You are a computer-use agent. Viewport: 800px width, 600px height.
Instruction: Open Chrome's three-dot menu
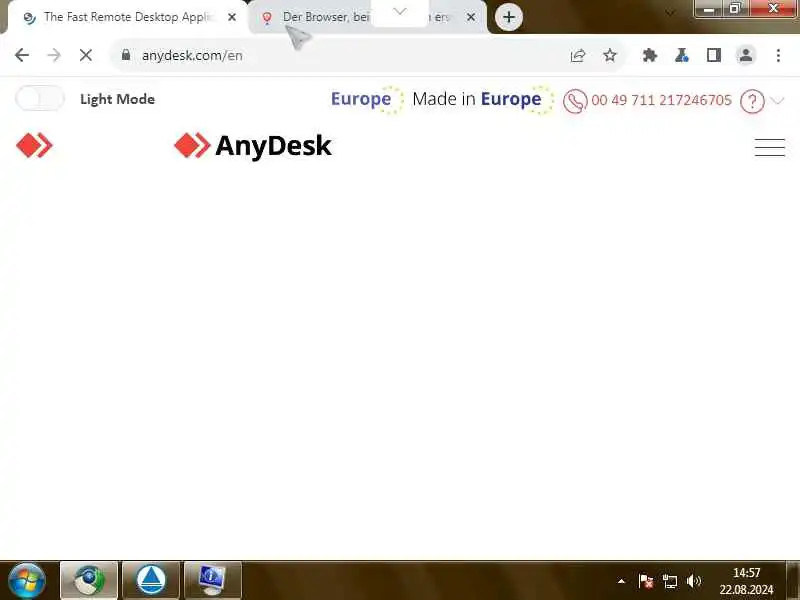pyautogui.click(x=778, y=55)
